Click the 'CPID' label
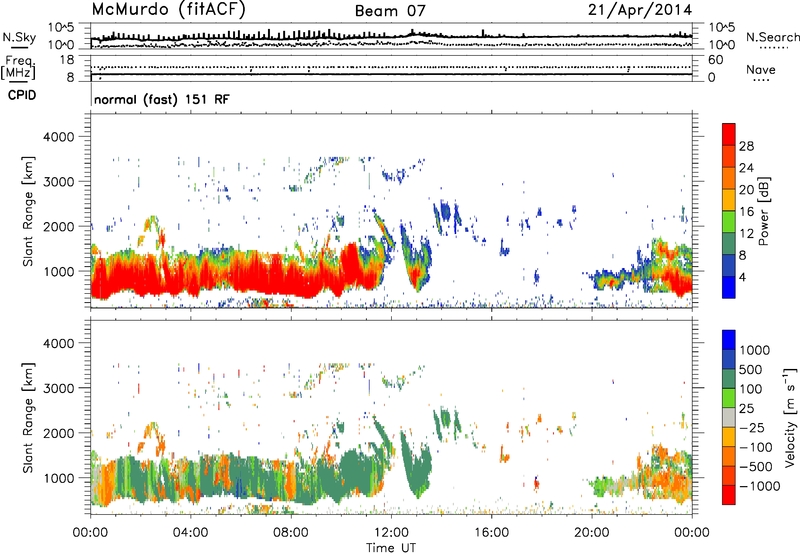This screenshot has width=800, height=554. click(x=22, y=95)
